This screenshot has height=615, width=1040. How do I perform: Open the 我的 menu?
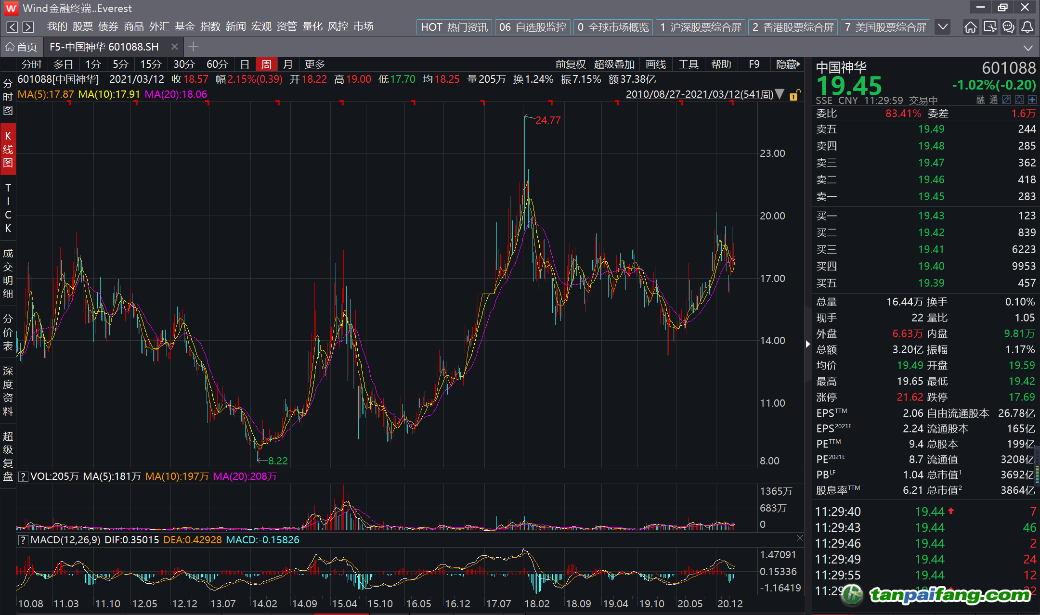click(x=57, y=27)
